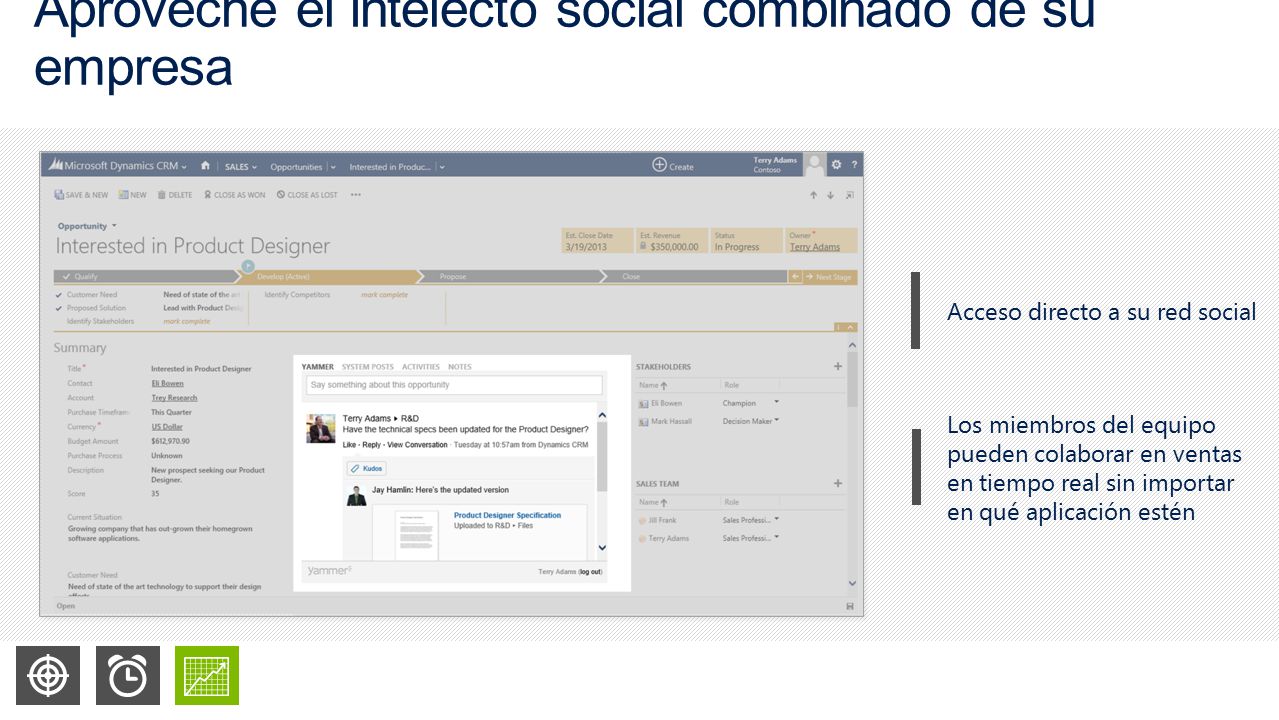
Task: Expand the Interested in Produc... breadcrumb chevron
Action: (441, 167)
